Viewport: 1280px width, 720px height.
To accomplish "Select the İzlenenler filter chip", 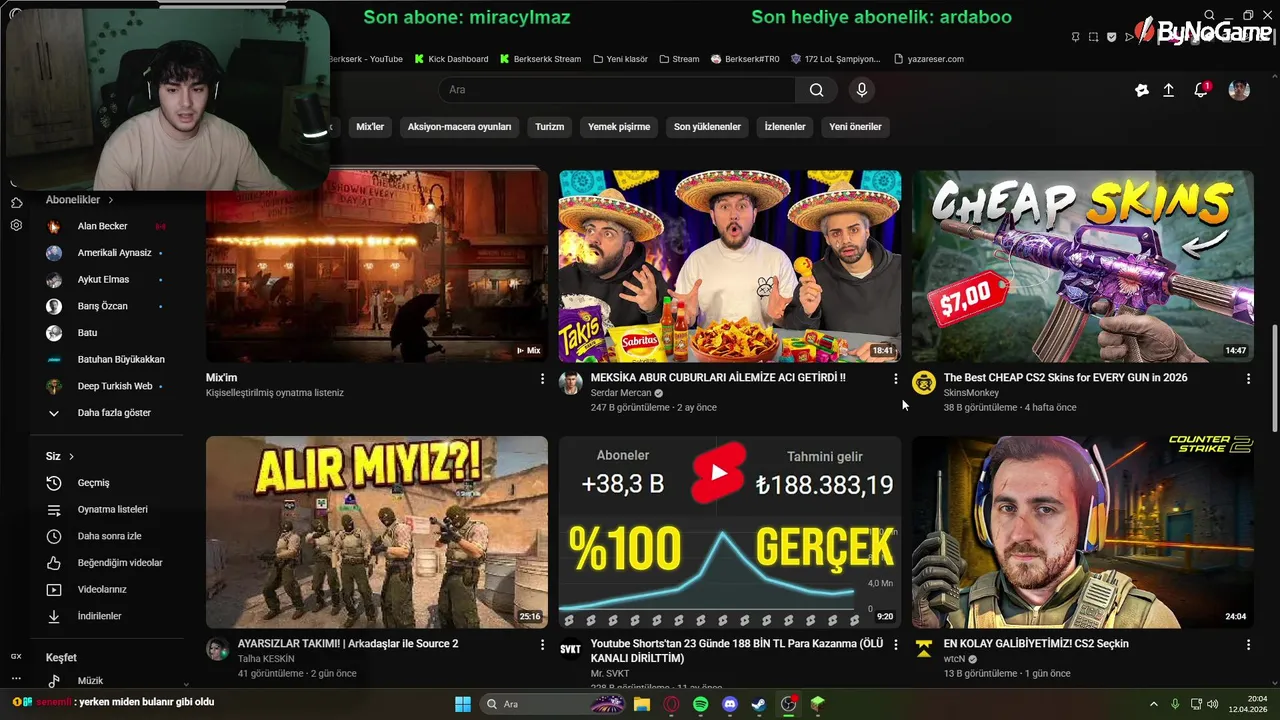I will click(785, 127).
